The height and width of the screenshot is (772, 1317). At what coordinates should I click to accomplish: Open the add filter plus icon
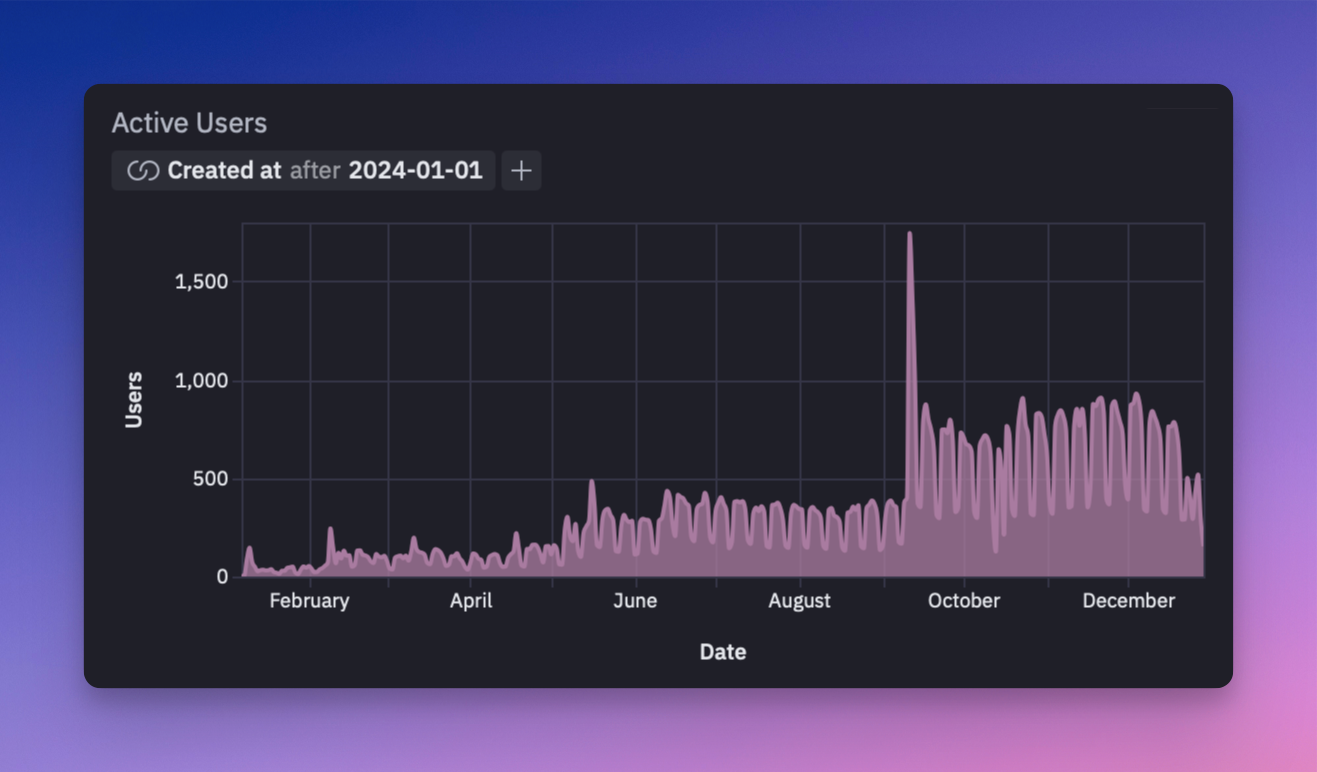pyautogui.click(x=520, y=170)
